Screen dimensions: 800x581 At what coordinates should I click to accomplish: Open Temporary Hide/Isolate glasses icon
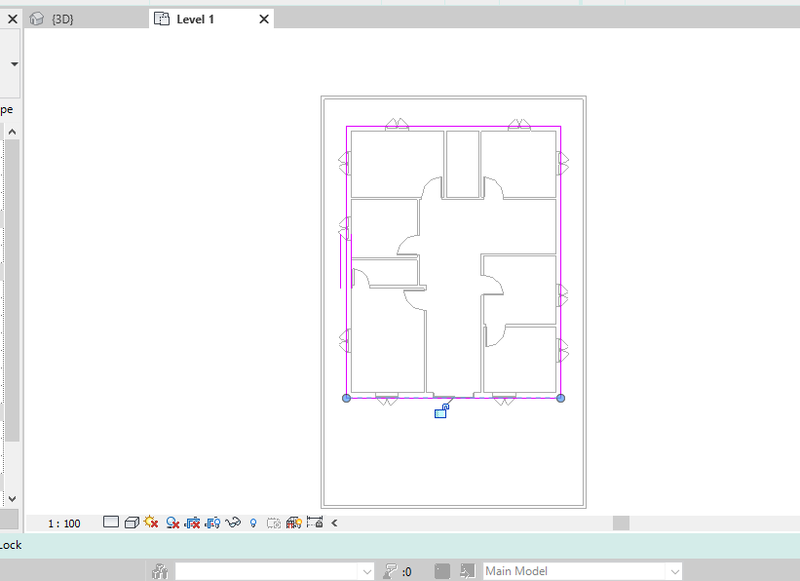tap(233, 523)
